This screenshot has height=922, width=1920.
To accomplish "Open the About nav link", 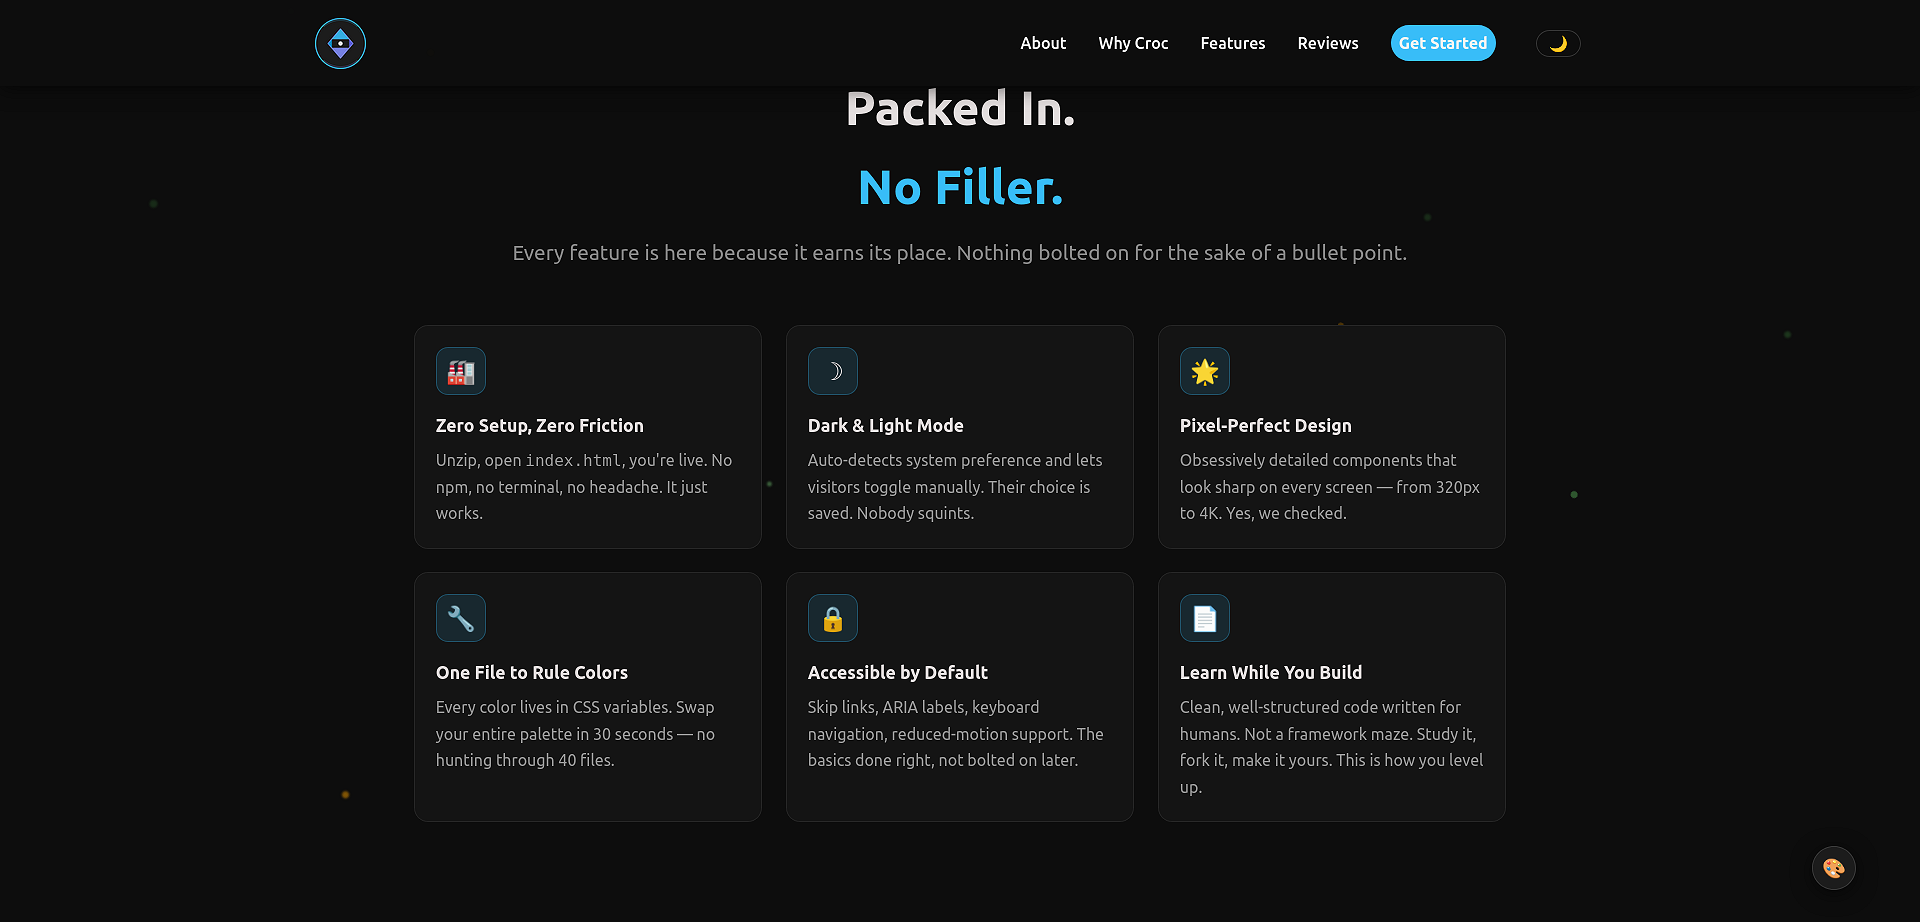I will (1043, 43).
